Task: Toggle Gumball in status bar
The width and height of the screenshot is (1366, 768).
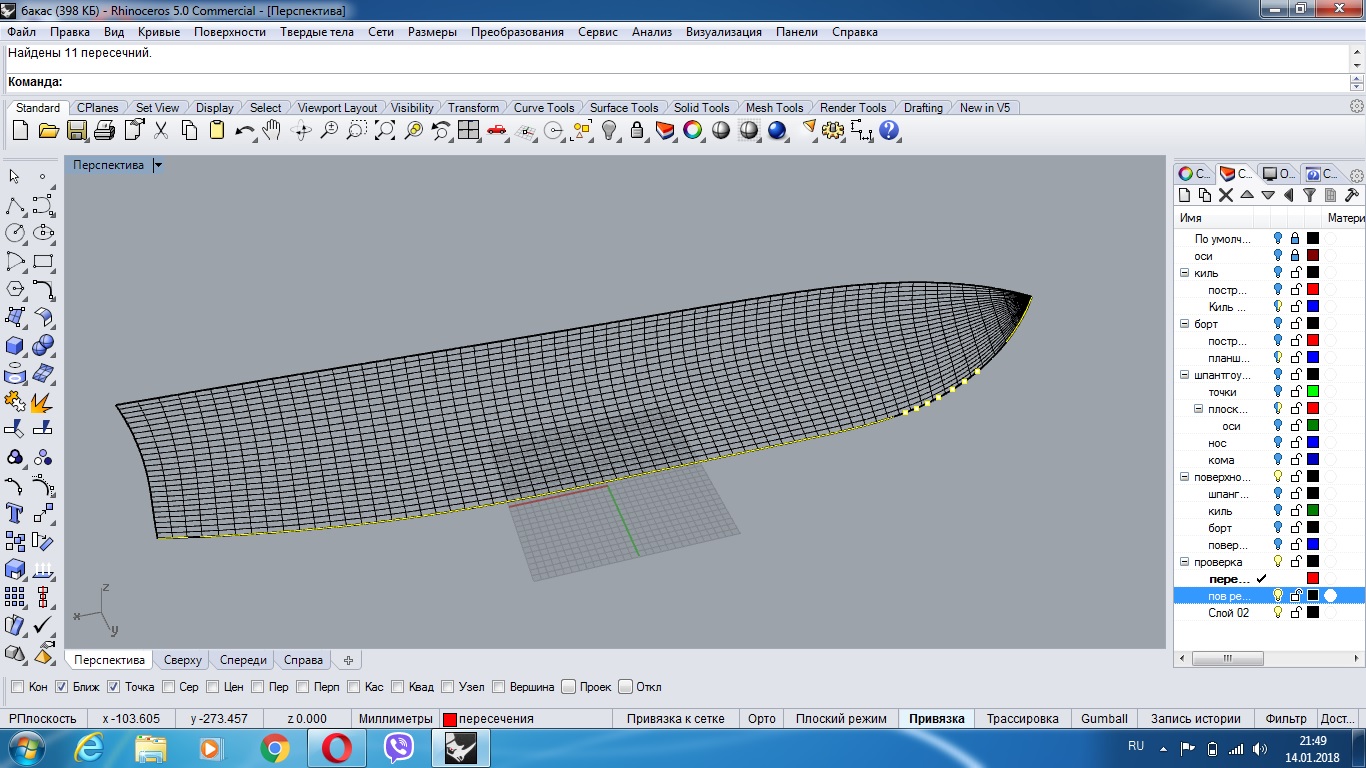Action: (1104, 719)
